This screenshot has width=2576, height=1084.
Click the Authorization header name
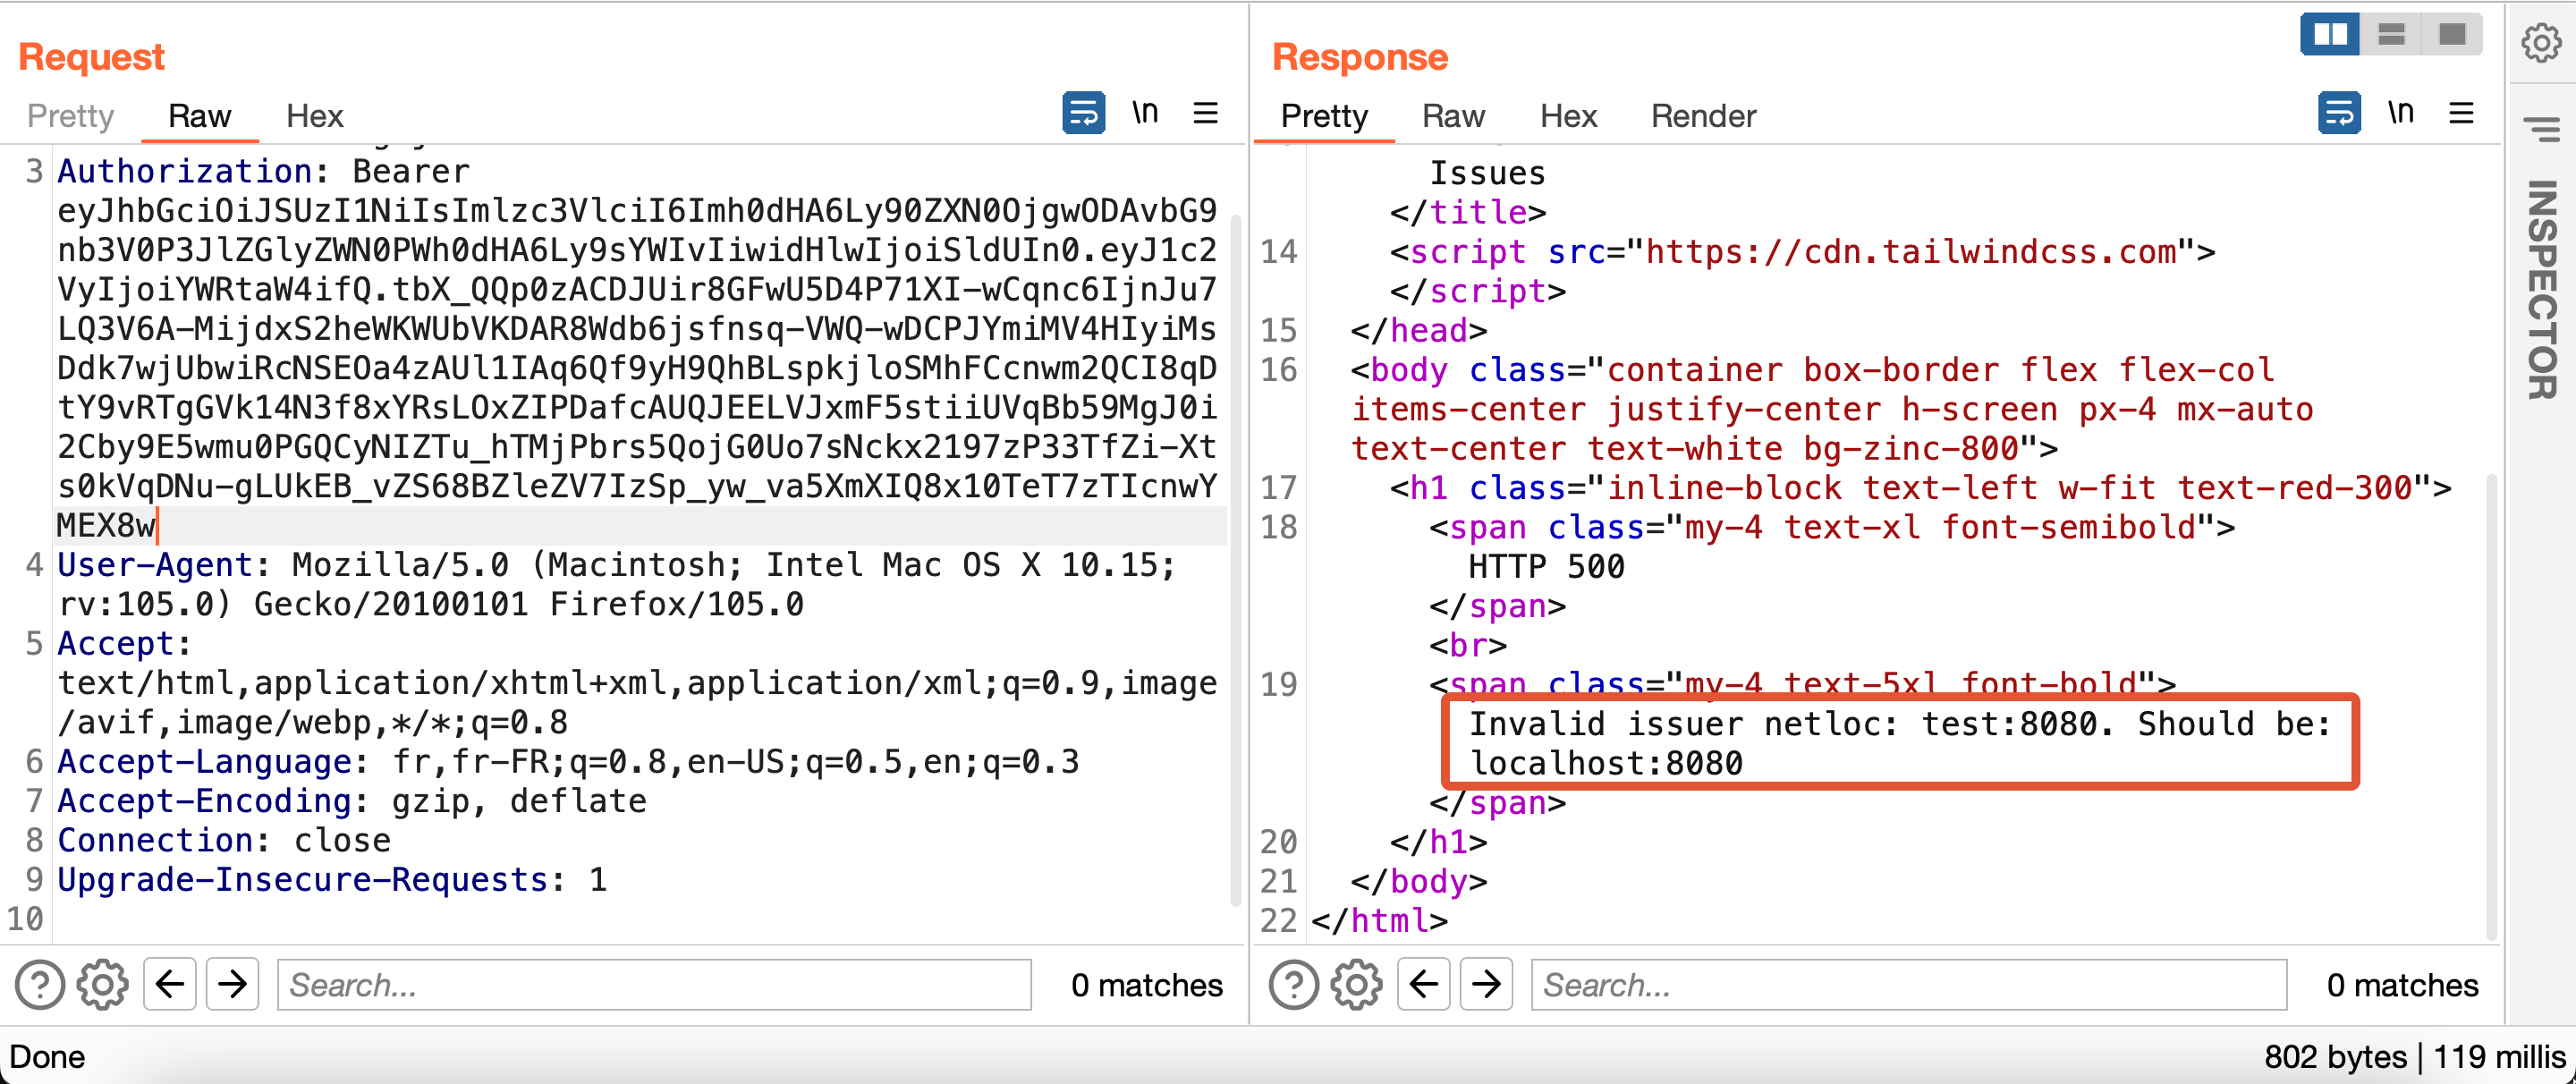click(x=185, y=172)
